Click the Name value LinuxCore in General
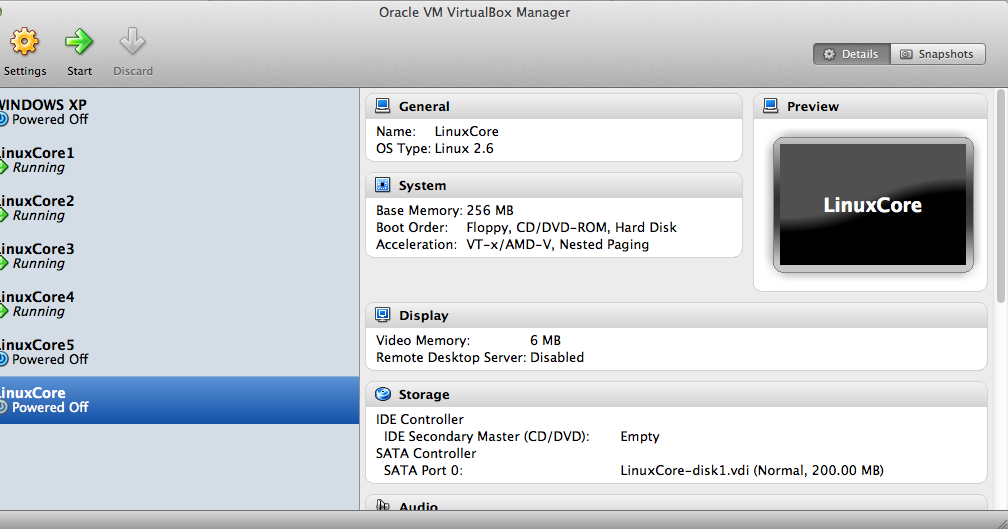The width and height of the screenshot is (1008, 529). 466,131
